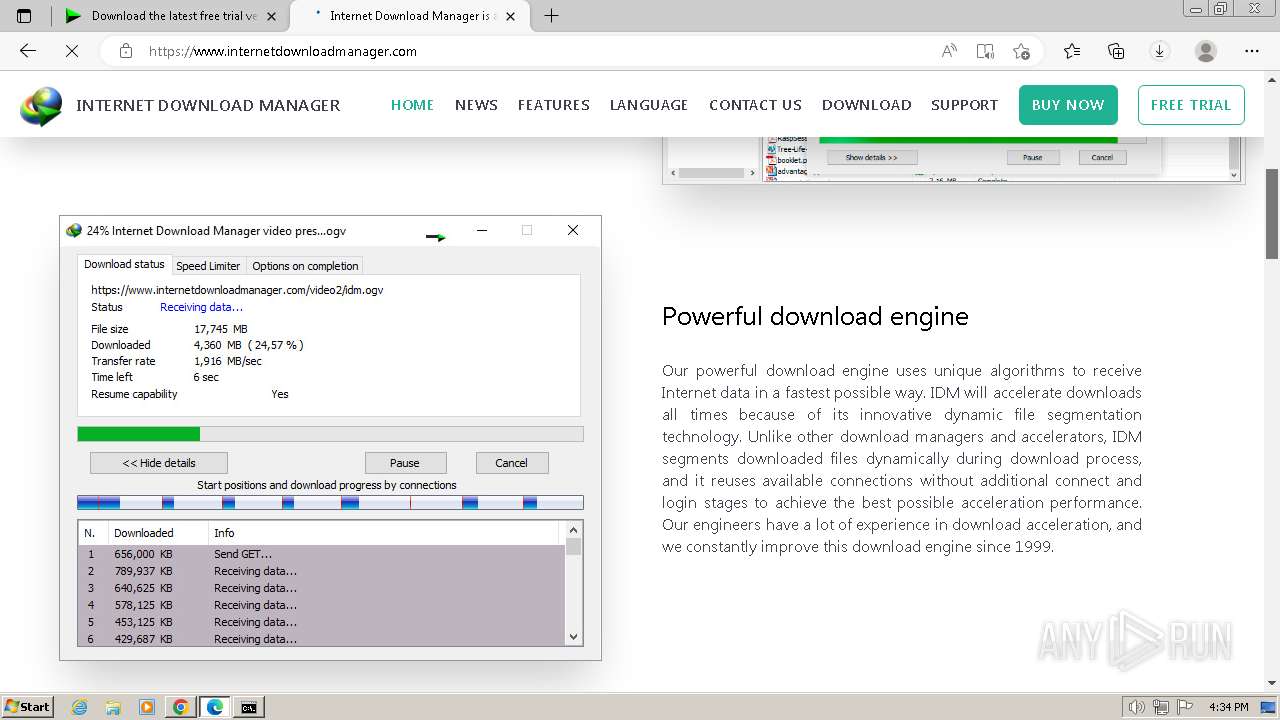The height and width of the screenshot is (720, 1280).
Task: Open immersive reader icon in the address bar
Action: tap(985, 51)
